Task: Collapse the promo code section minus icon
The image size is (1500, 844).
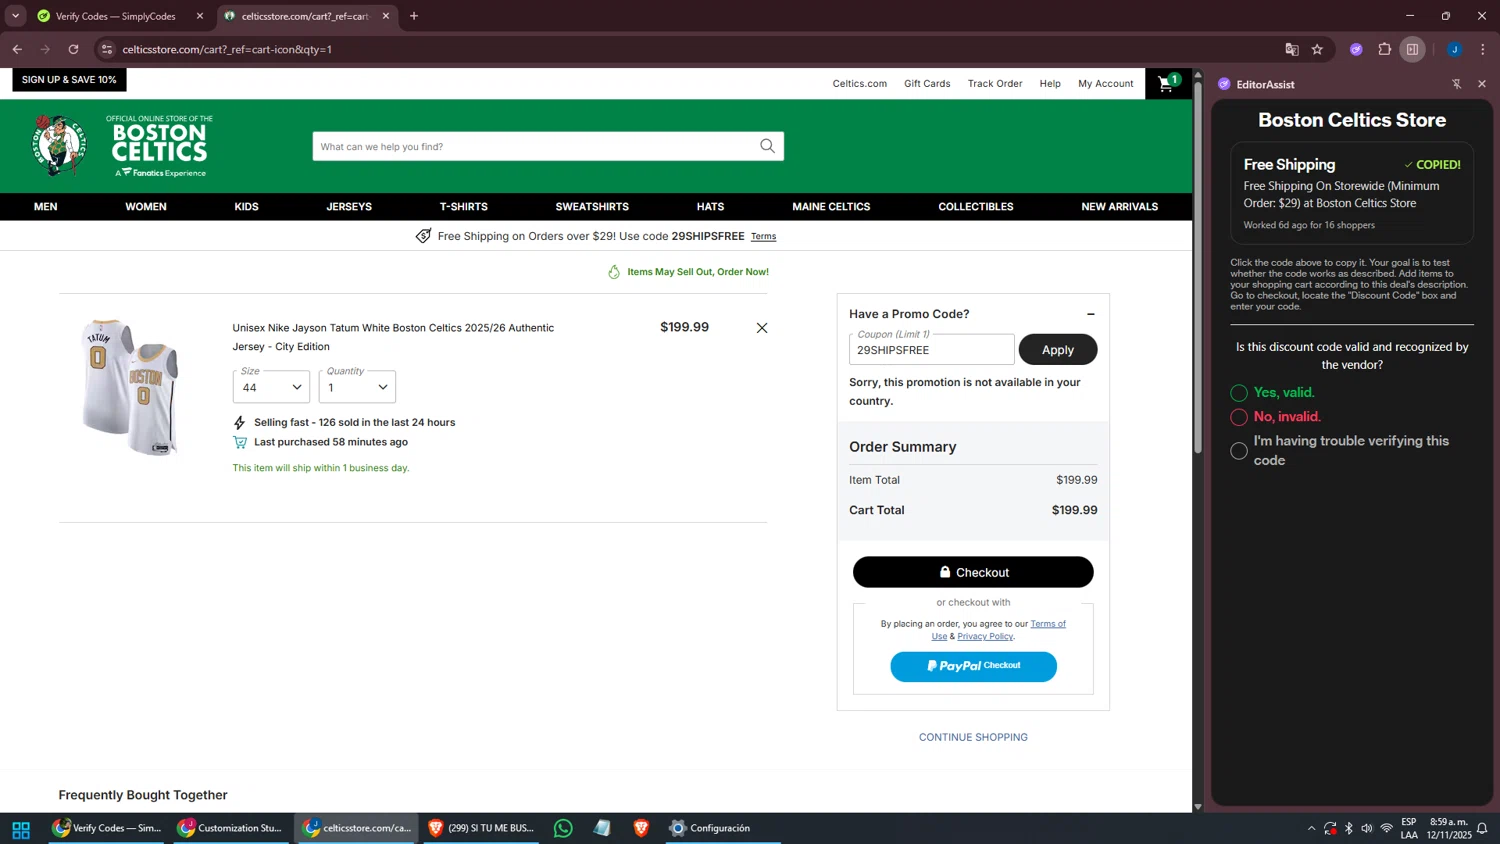Action: [1091, 314]
